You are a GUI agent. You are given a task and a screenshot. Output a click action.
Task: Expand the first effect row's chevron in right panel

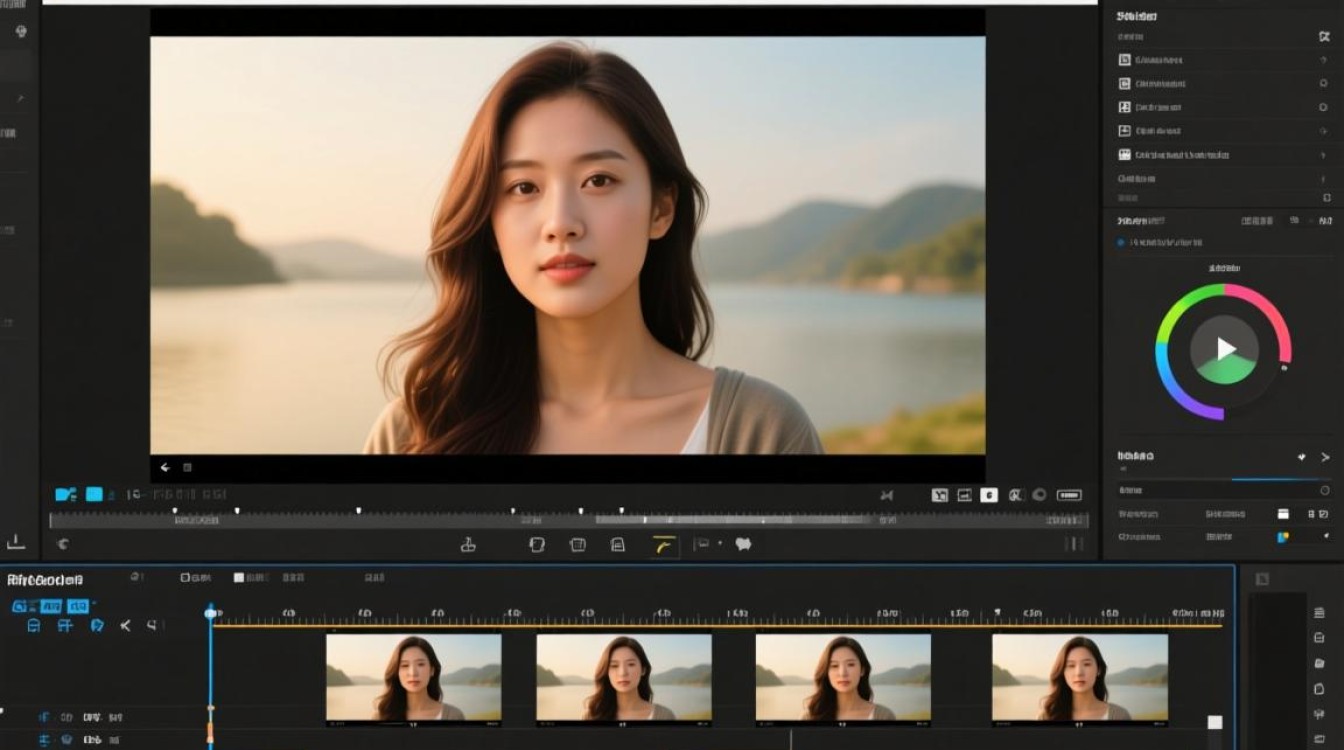pos(1324,59)
